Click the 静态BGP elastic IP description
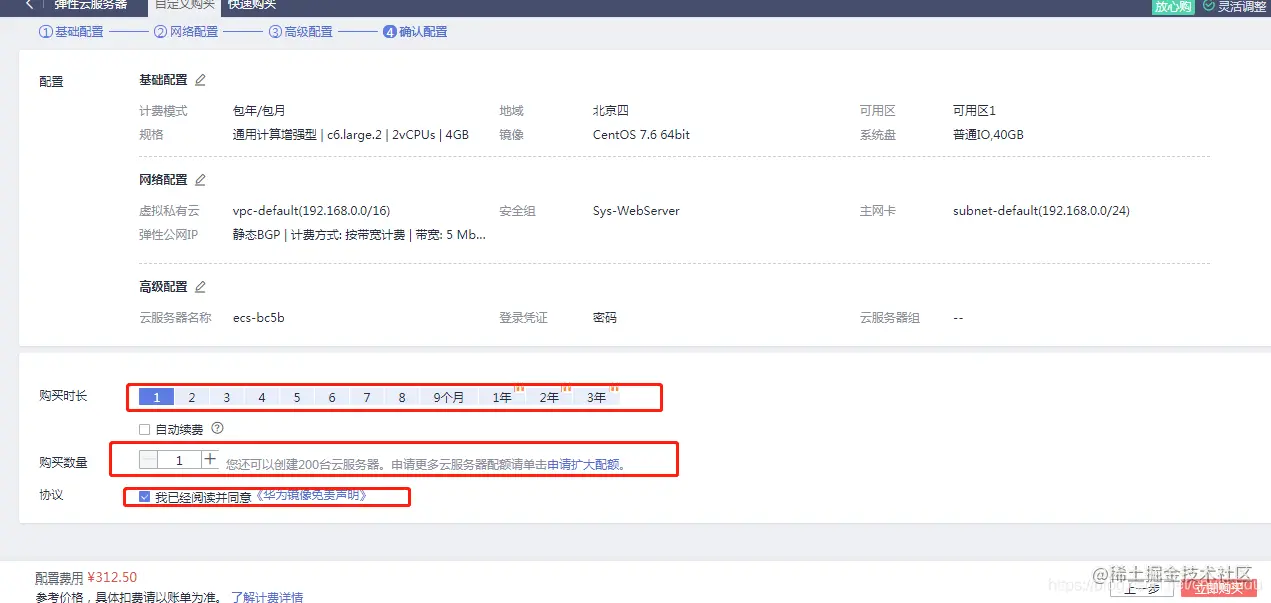 [x=359, y=235]
